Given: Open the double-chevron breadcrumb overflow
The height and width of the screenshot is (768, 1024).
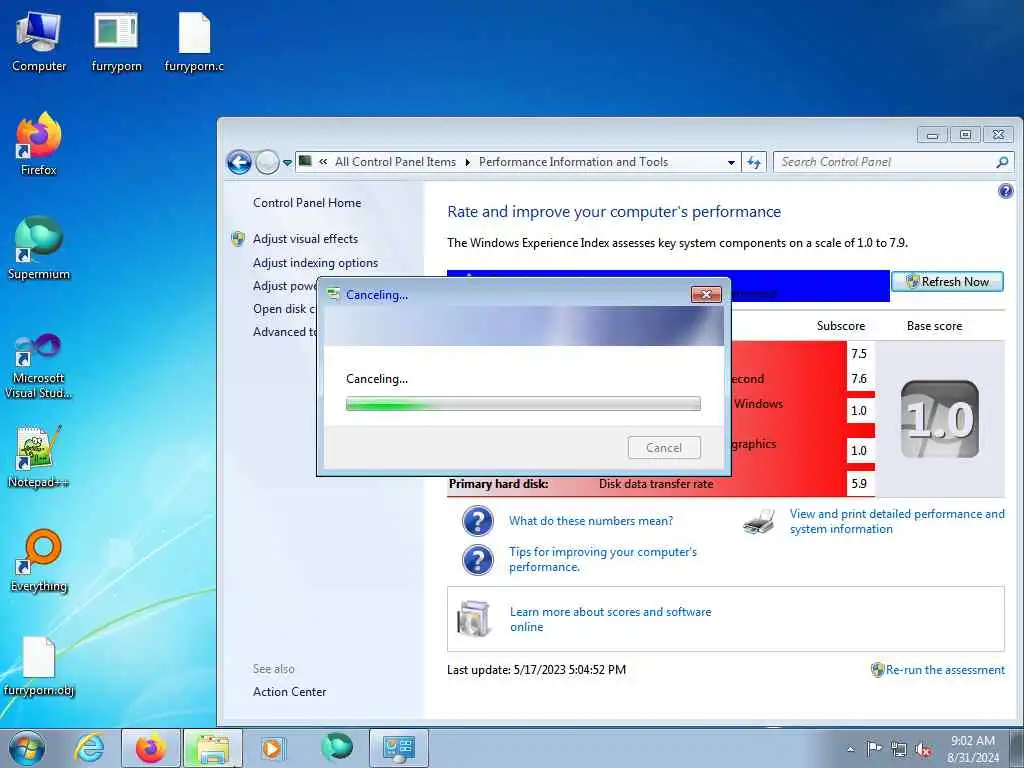Looking at the screenshot, I should 323,162.
